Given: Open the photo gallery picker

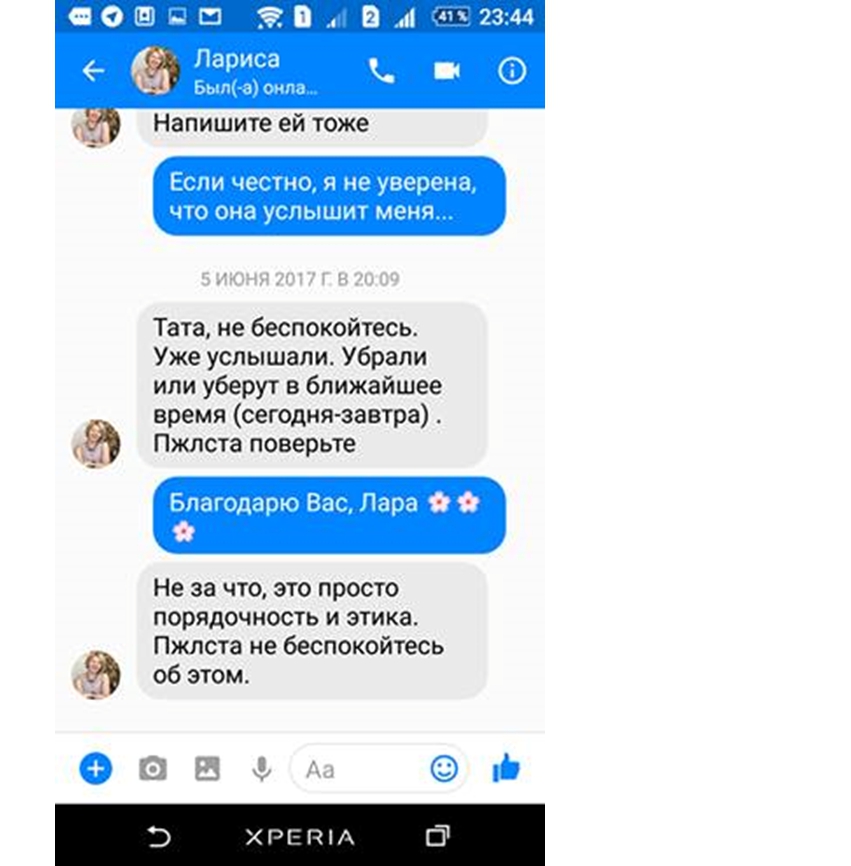Looking at the screenshot, I should 207,768.
